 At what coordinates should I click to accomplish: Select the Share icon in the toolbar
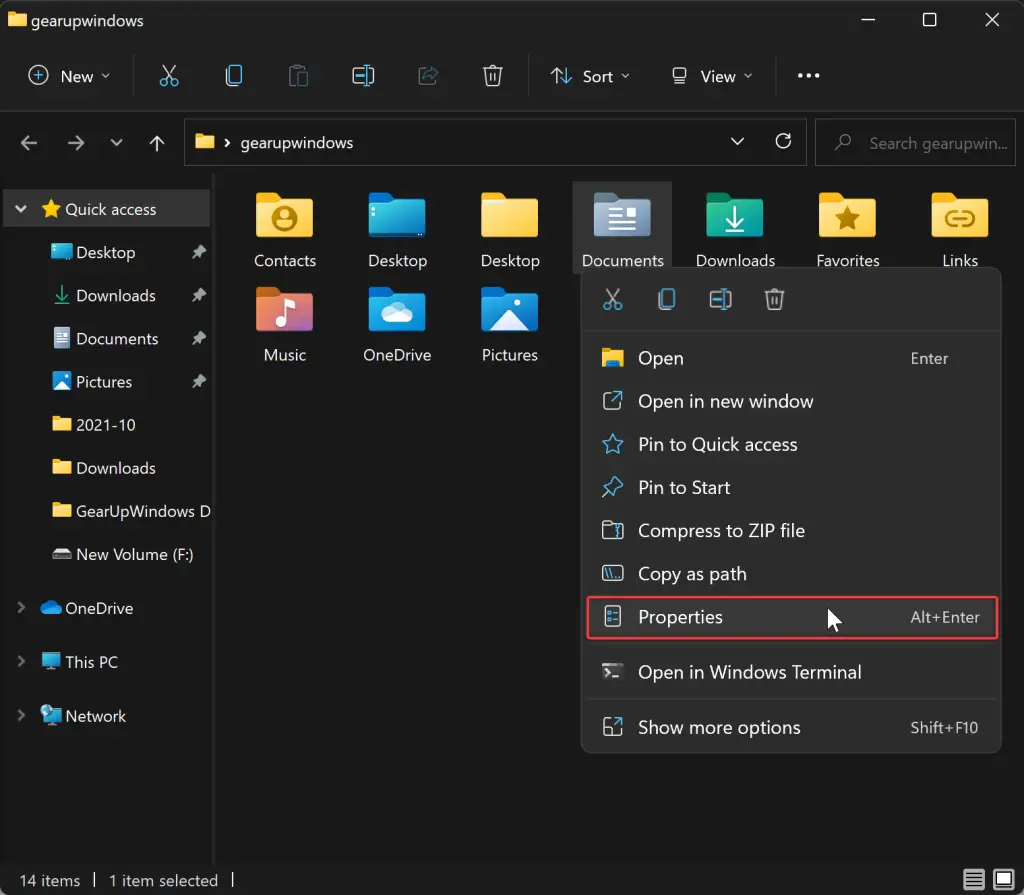coord(427,75)
